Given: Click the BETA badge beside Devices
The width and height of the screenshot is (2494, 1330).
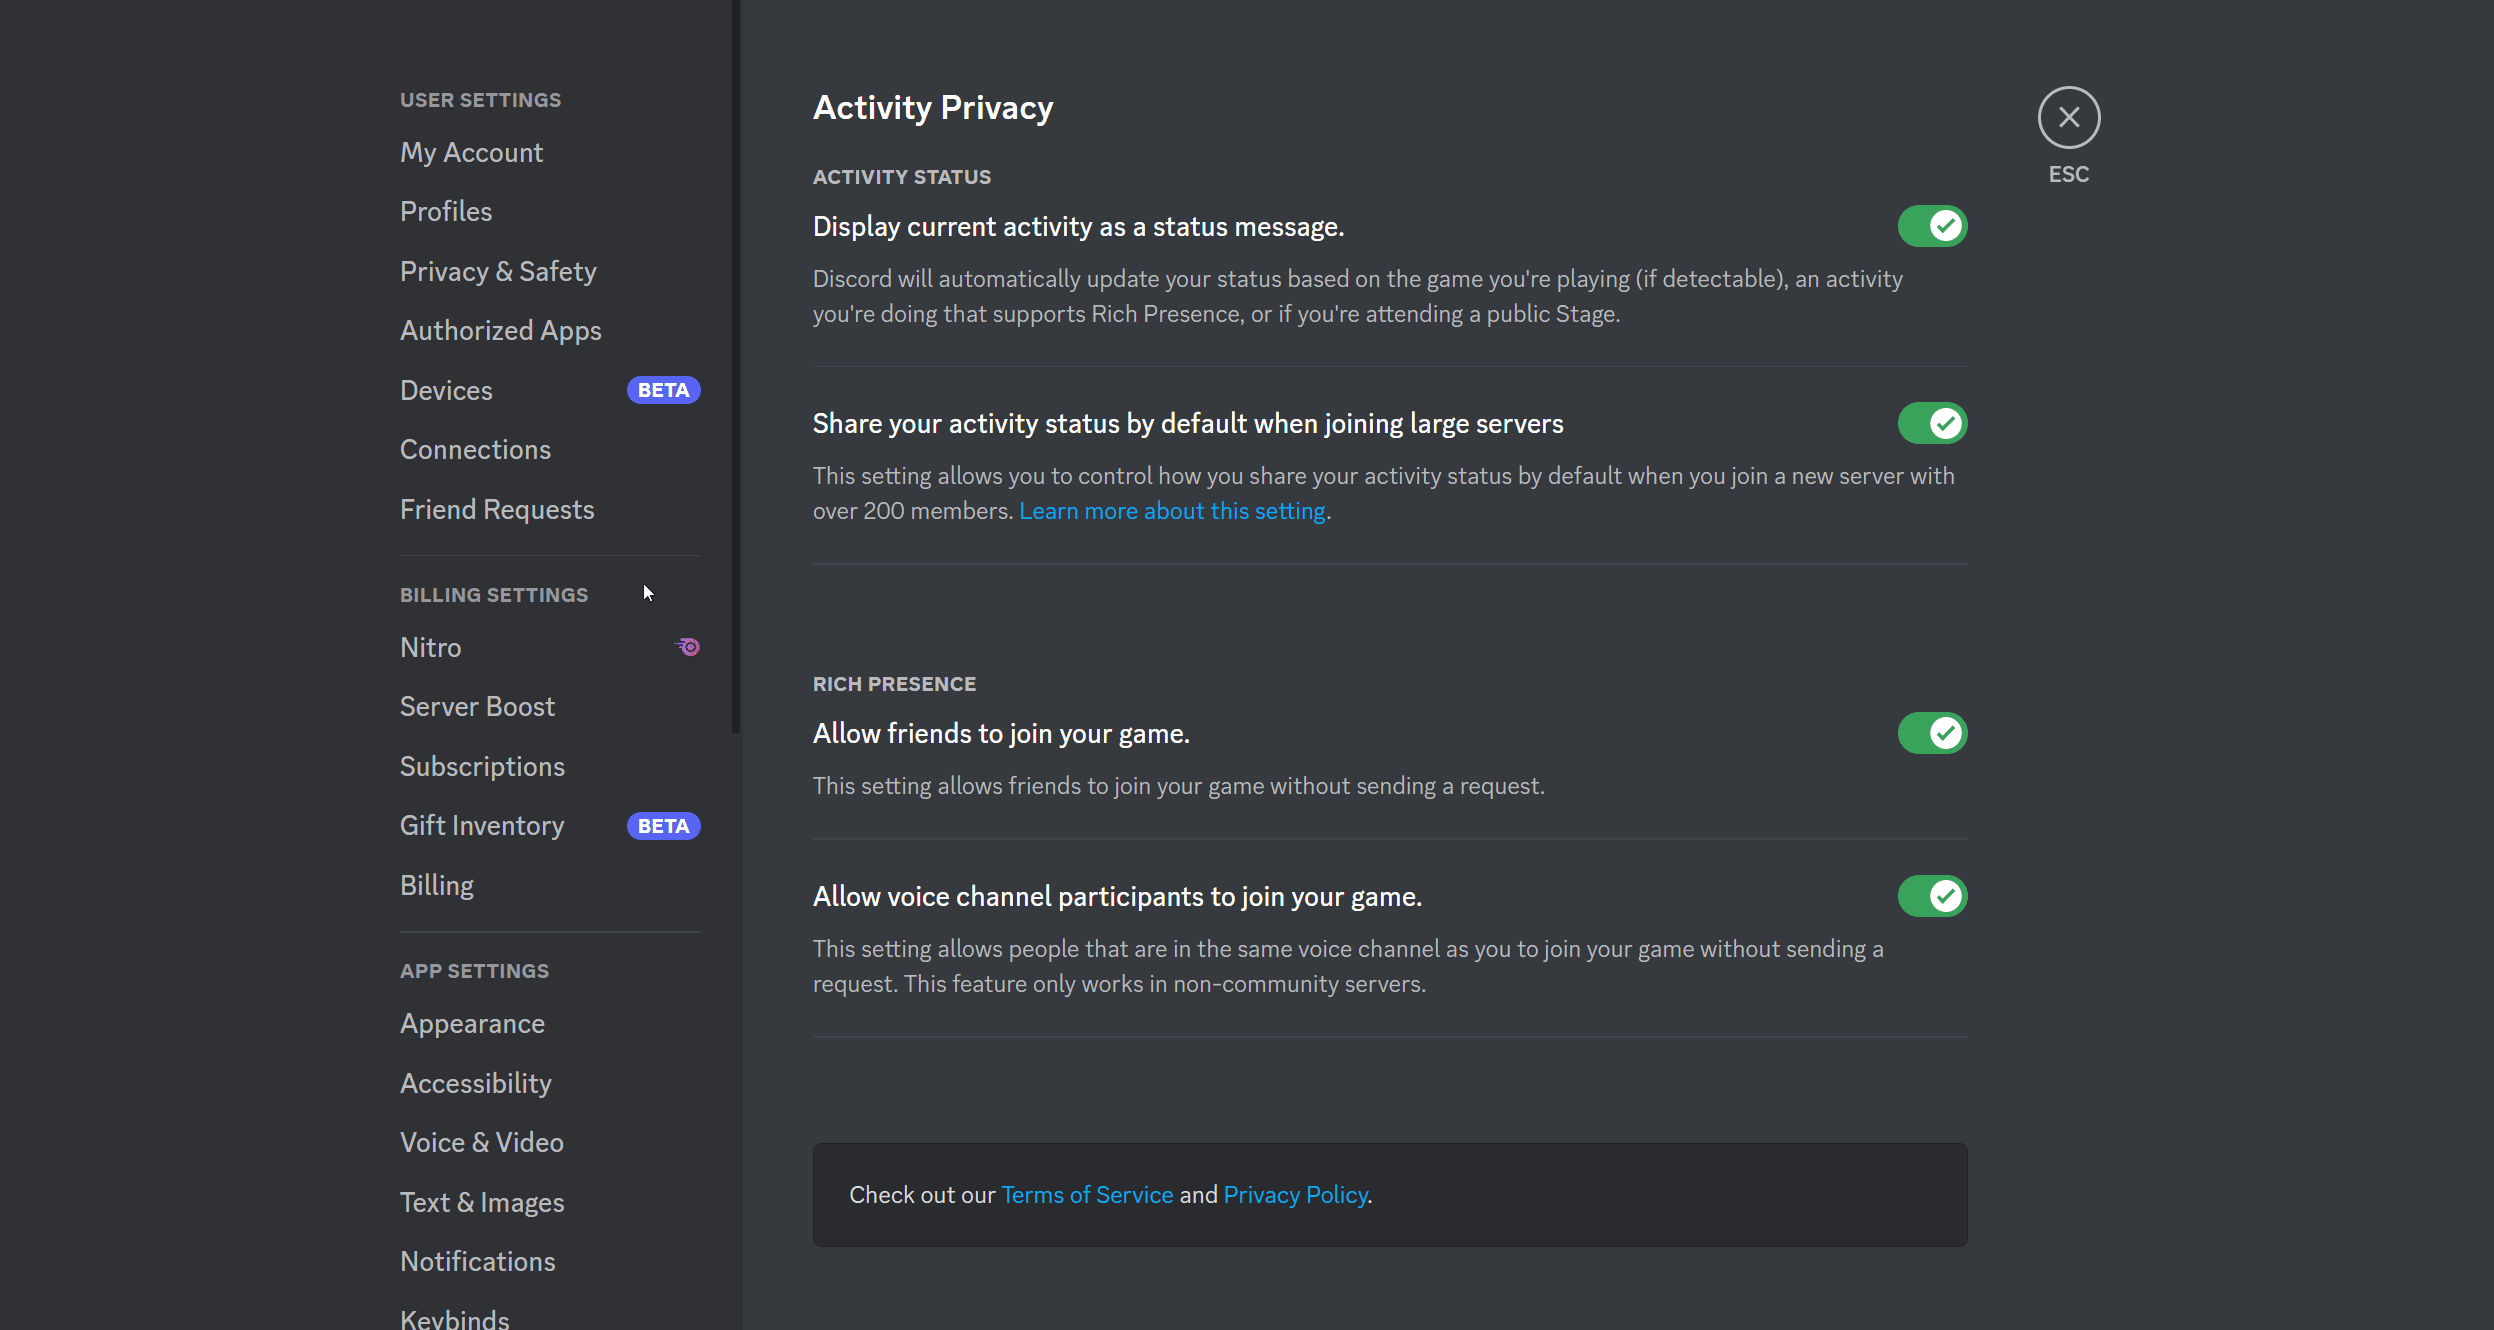Looking at the screenshot, I should 663,390.
